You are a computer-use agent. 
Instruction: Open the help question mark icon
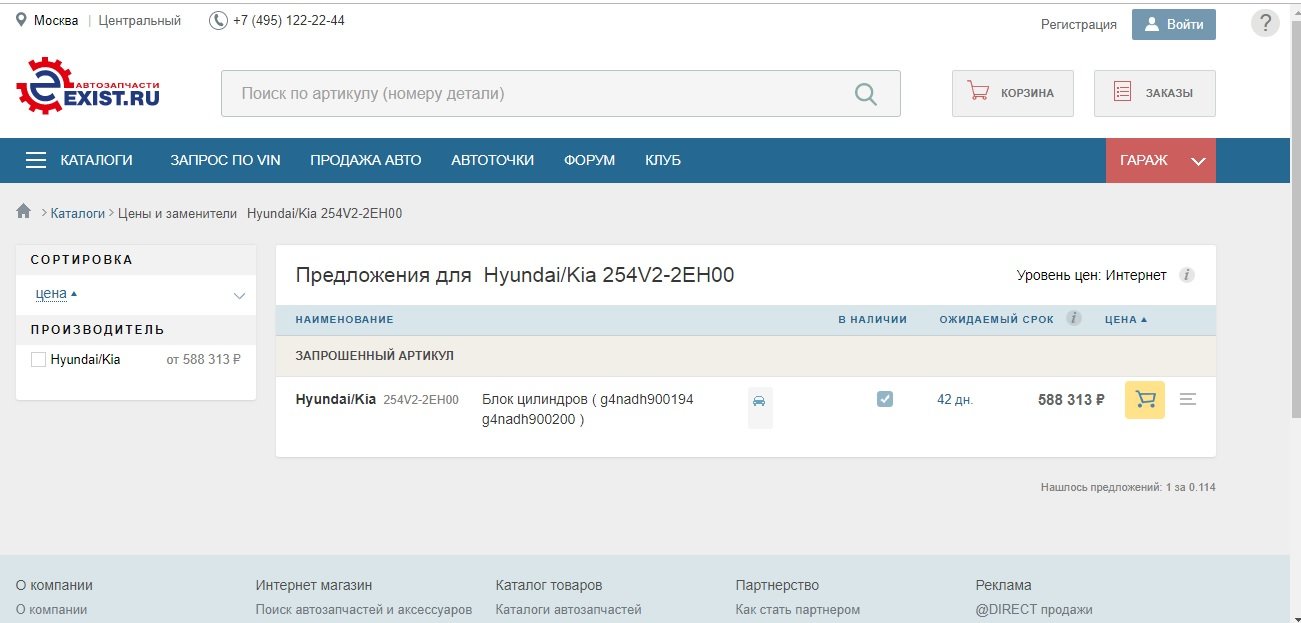click(1265, 24)
